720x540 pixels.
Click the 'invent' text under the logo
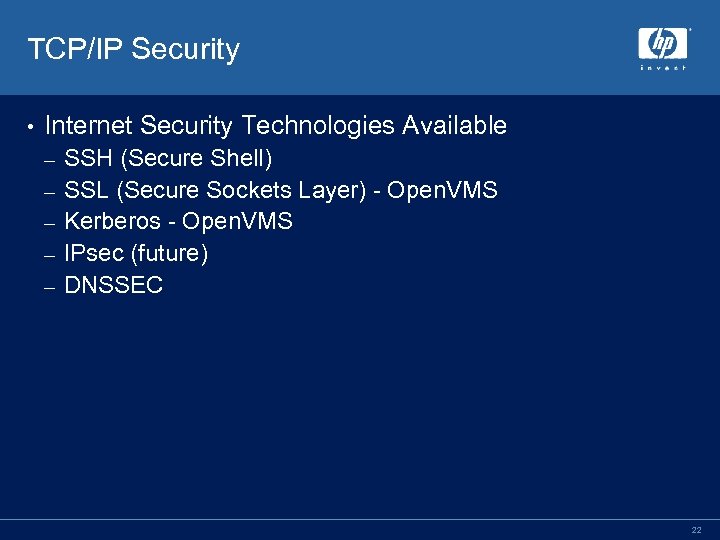pyautogui.click(x=664, y=68)
